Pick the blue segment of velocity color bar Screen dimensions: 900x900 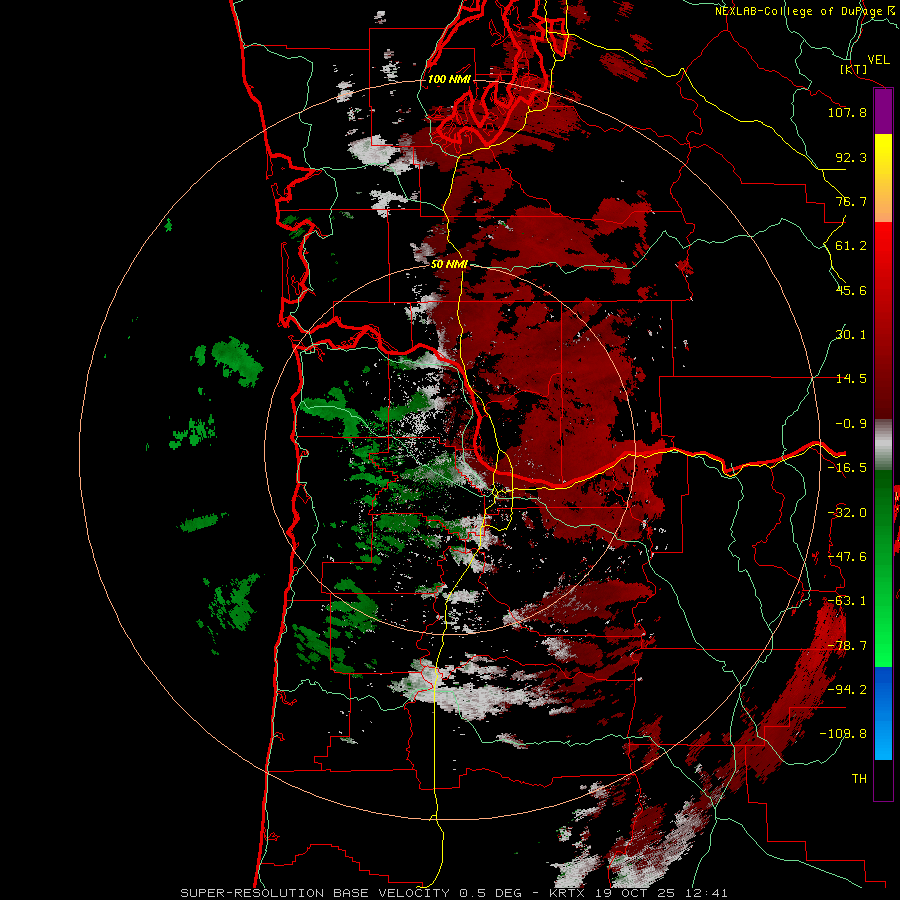[x=883, y=713]
